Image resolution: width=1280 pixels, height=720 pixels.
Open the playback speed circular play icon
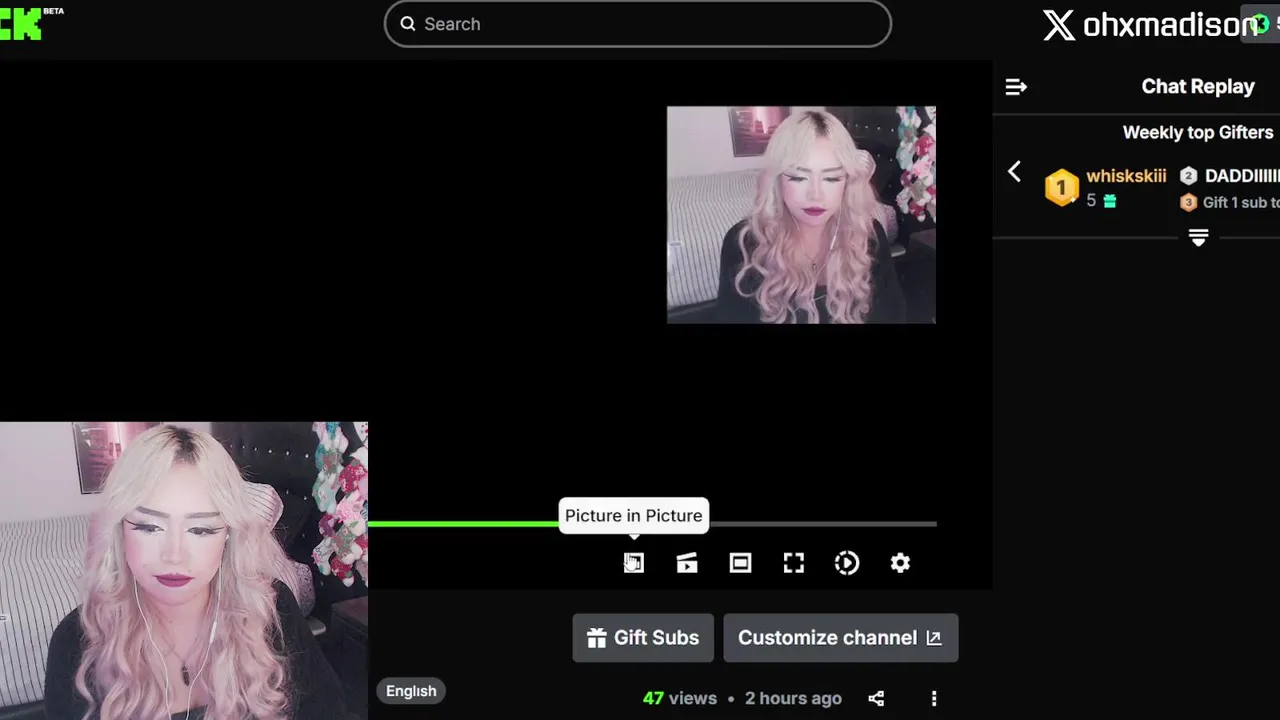coord(847,563)
